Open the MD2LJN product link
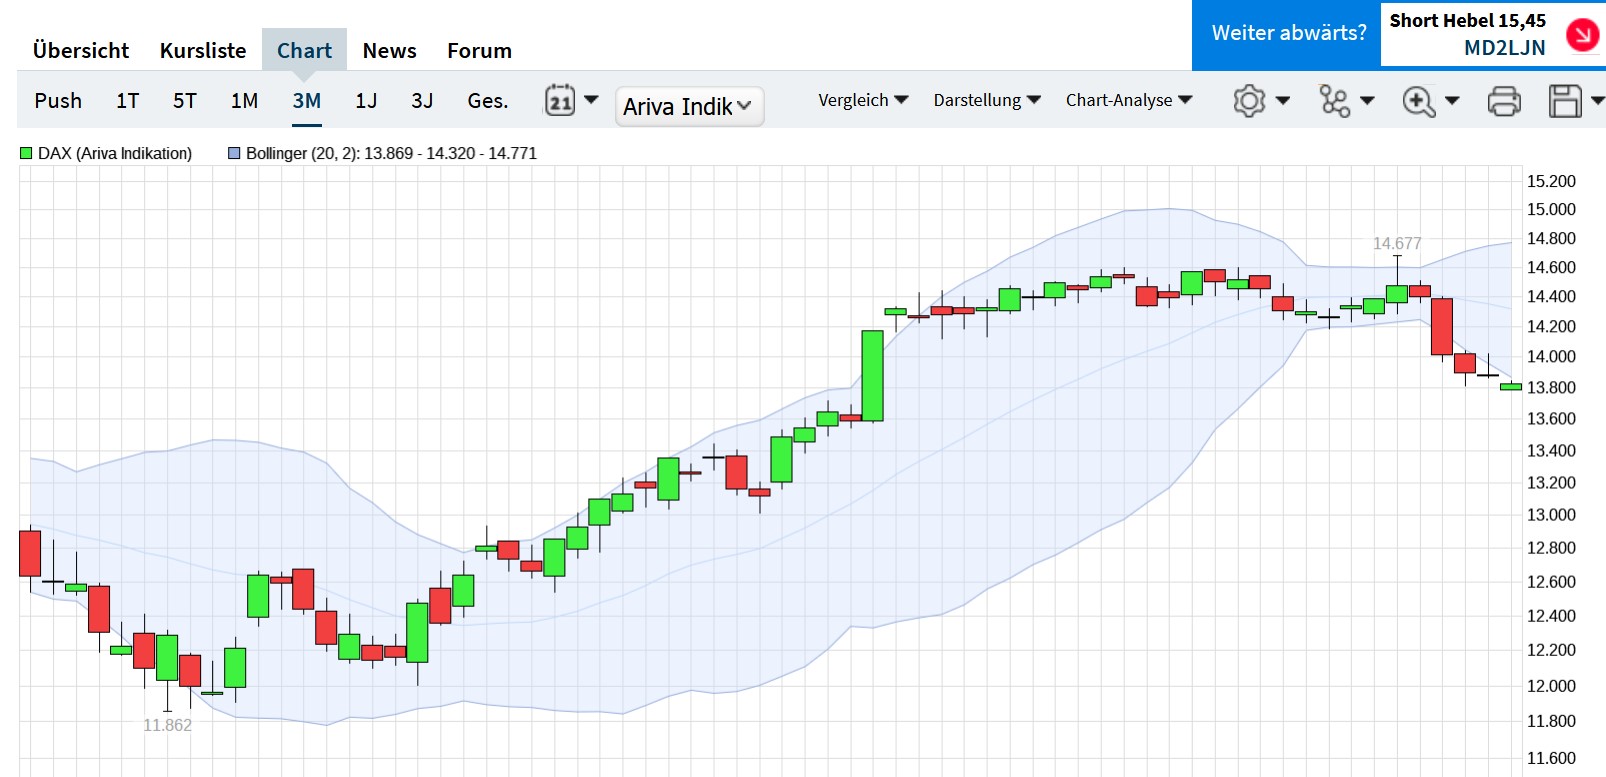The height and width of the screenshot is (777, 1606). [1504, 48]
